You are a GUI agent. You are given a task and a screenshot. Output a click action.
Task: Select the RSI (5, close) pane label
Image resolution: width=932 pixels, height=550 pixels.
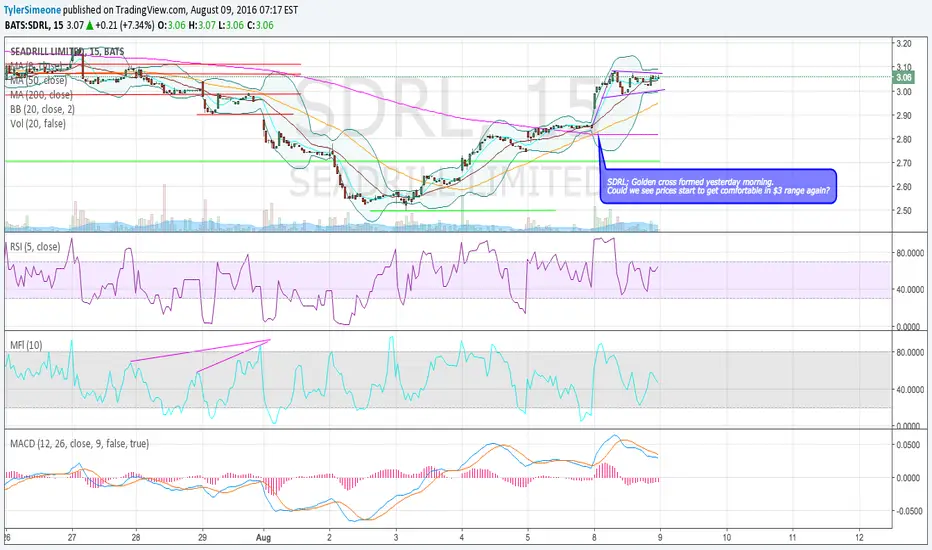tap(35, 246)
